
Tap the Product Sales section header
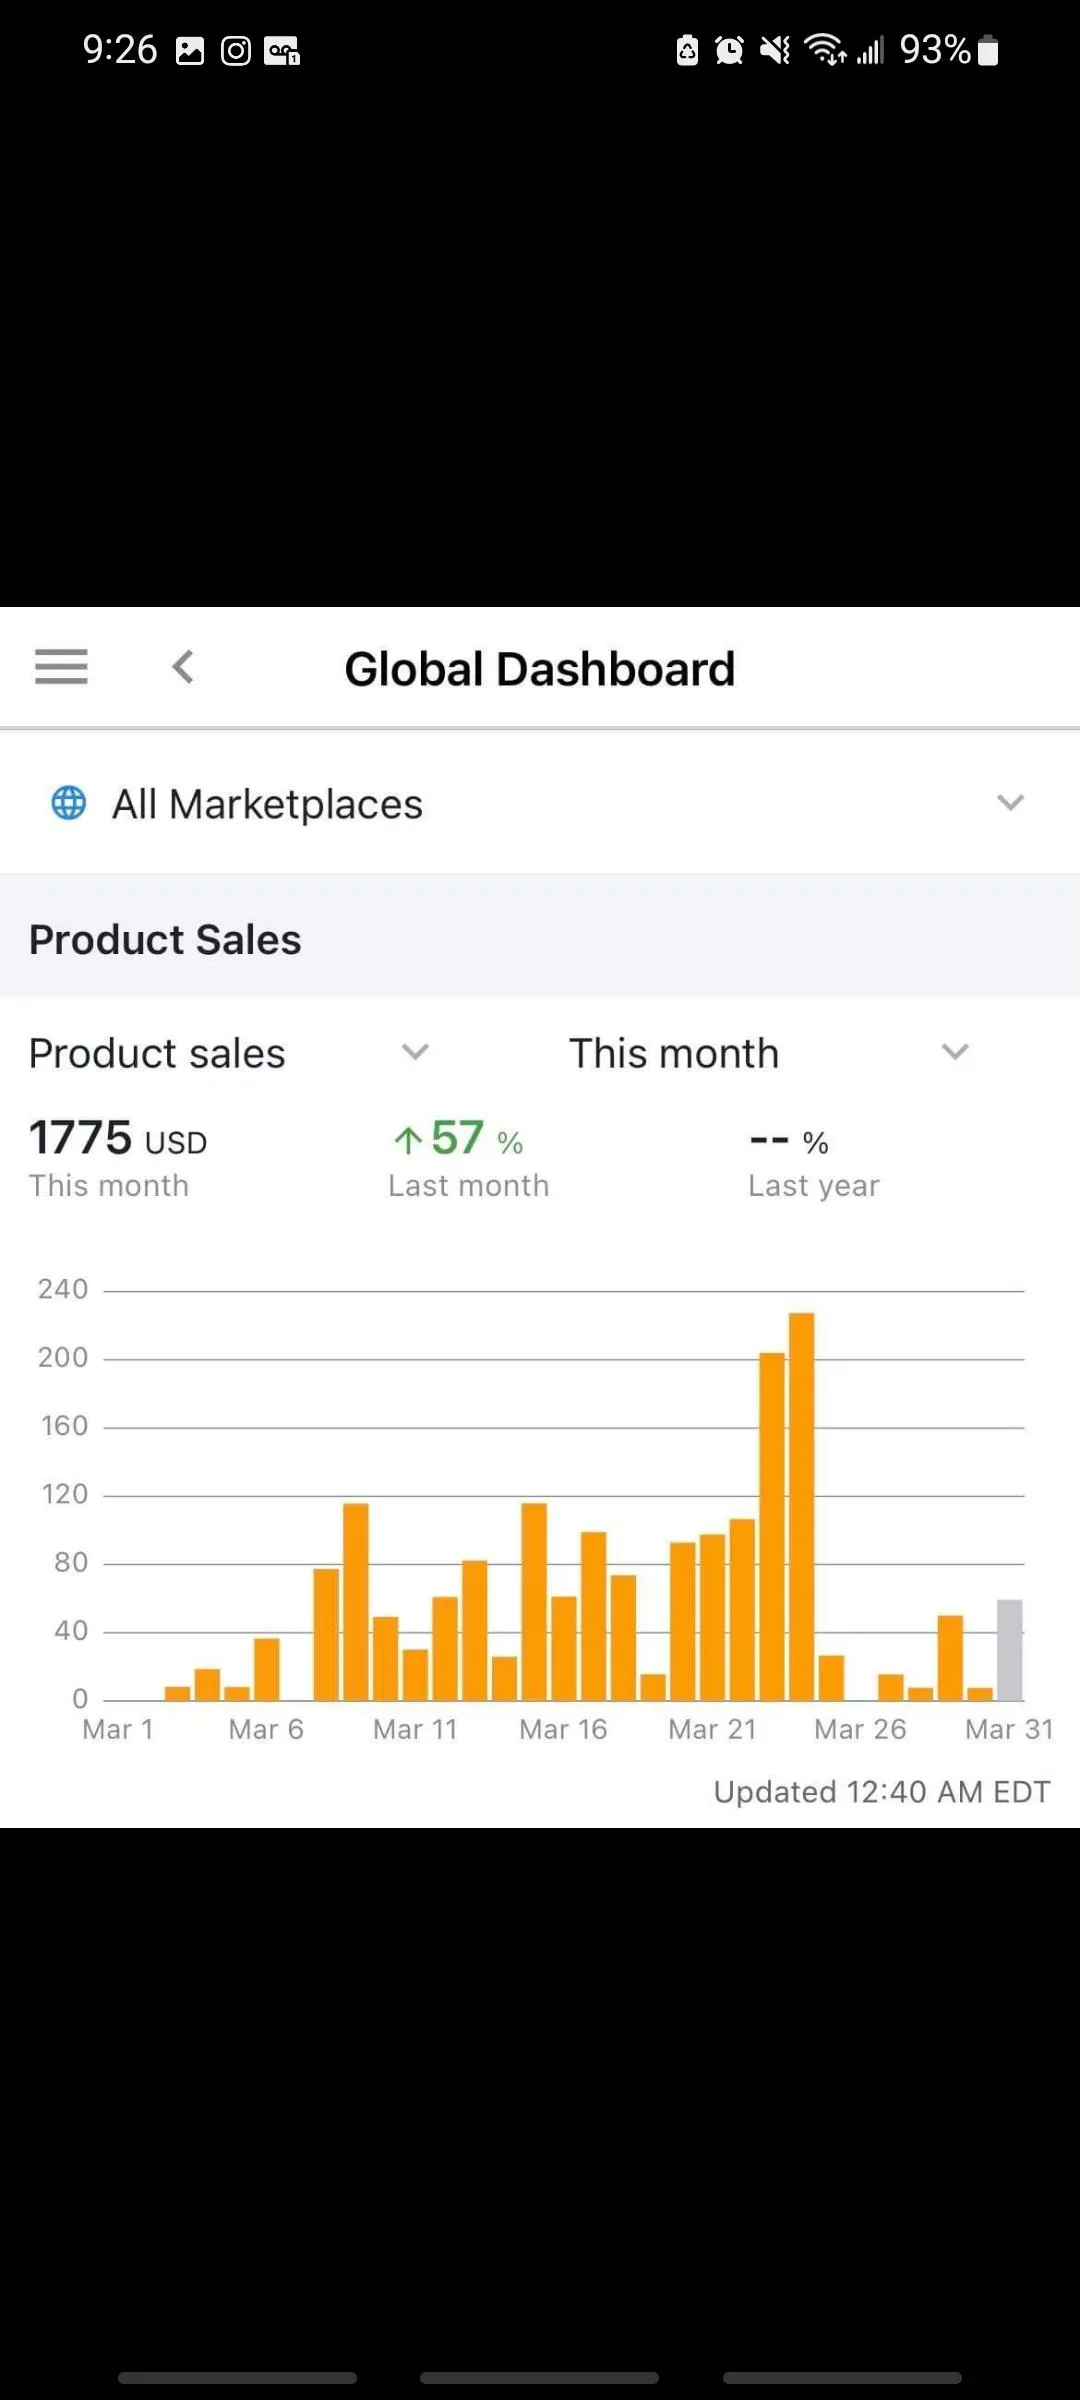(165, 940)
